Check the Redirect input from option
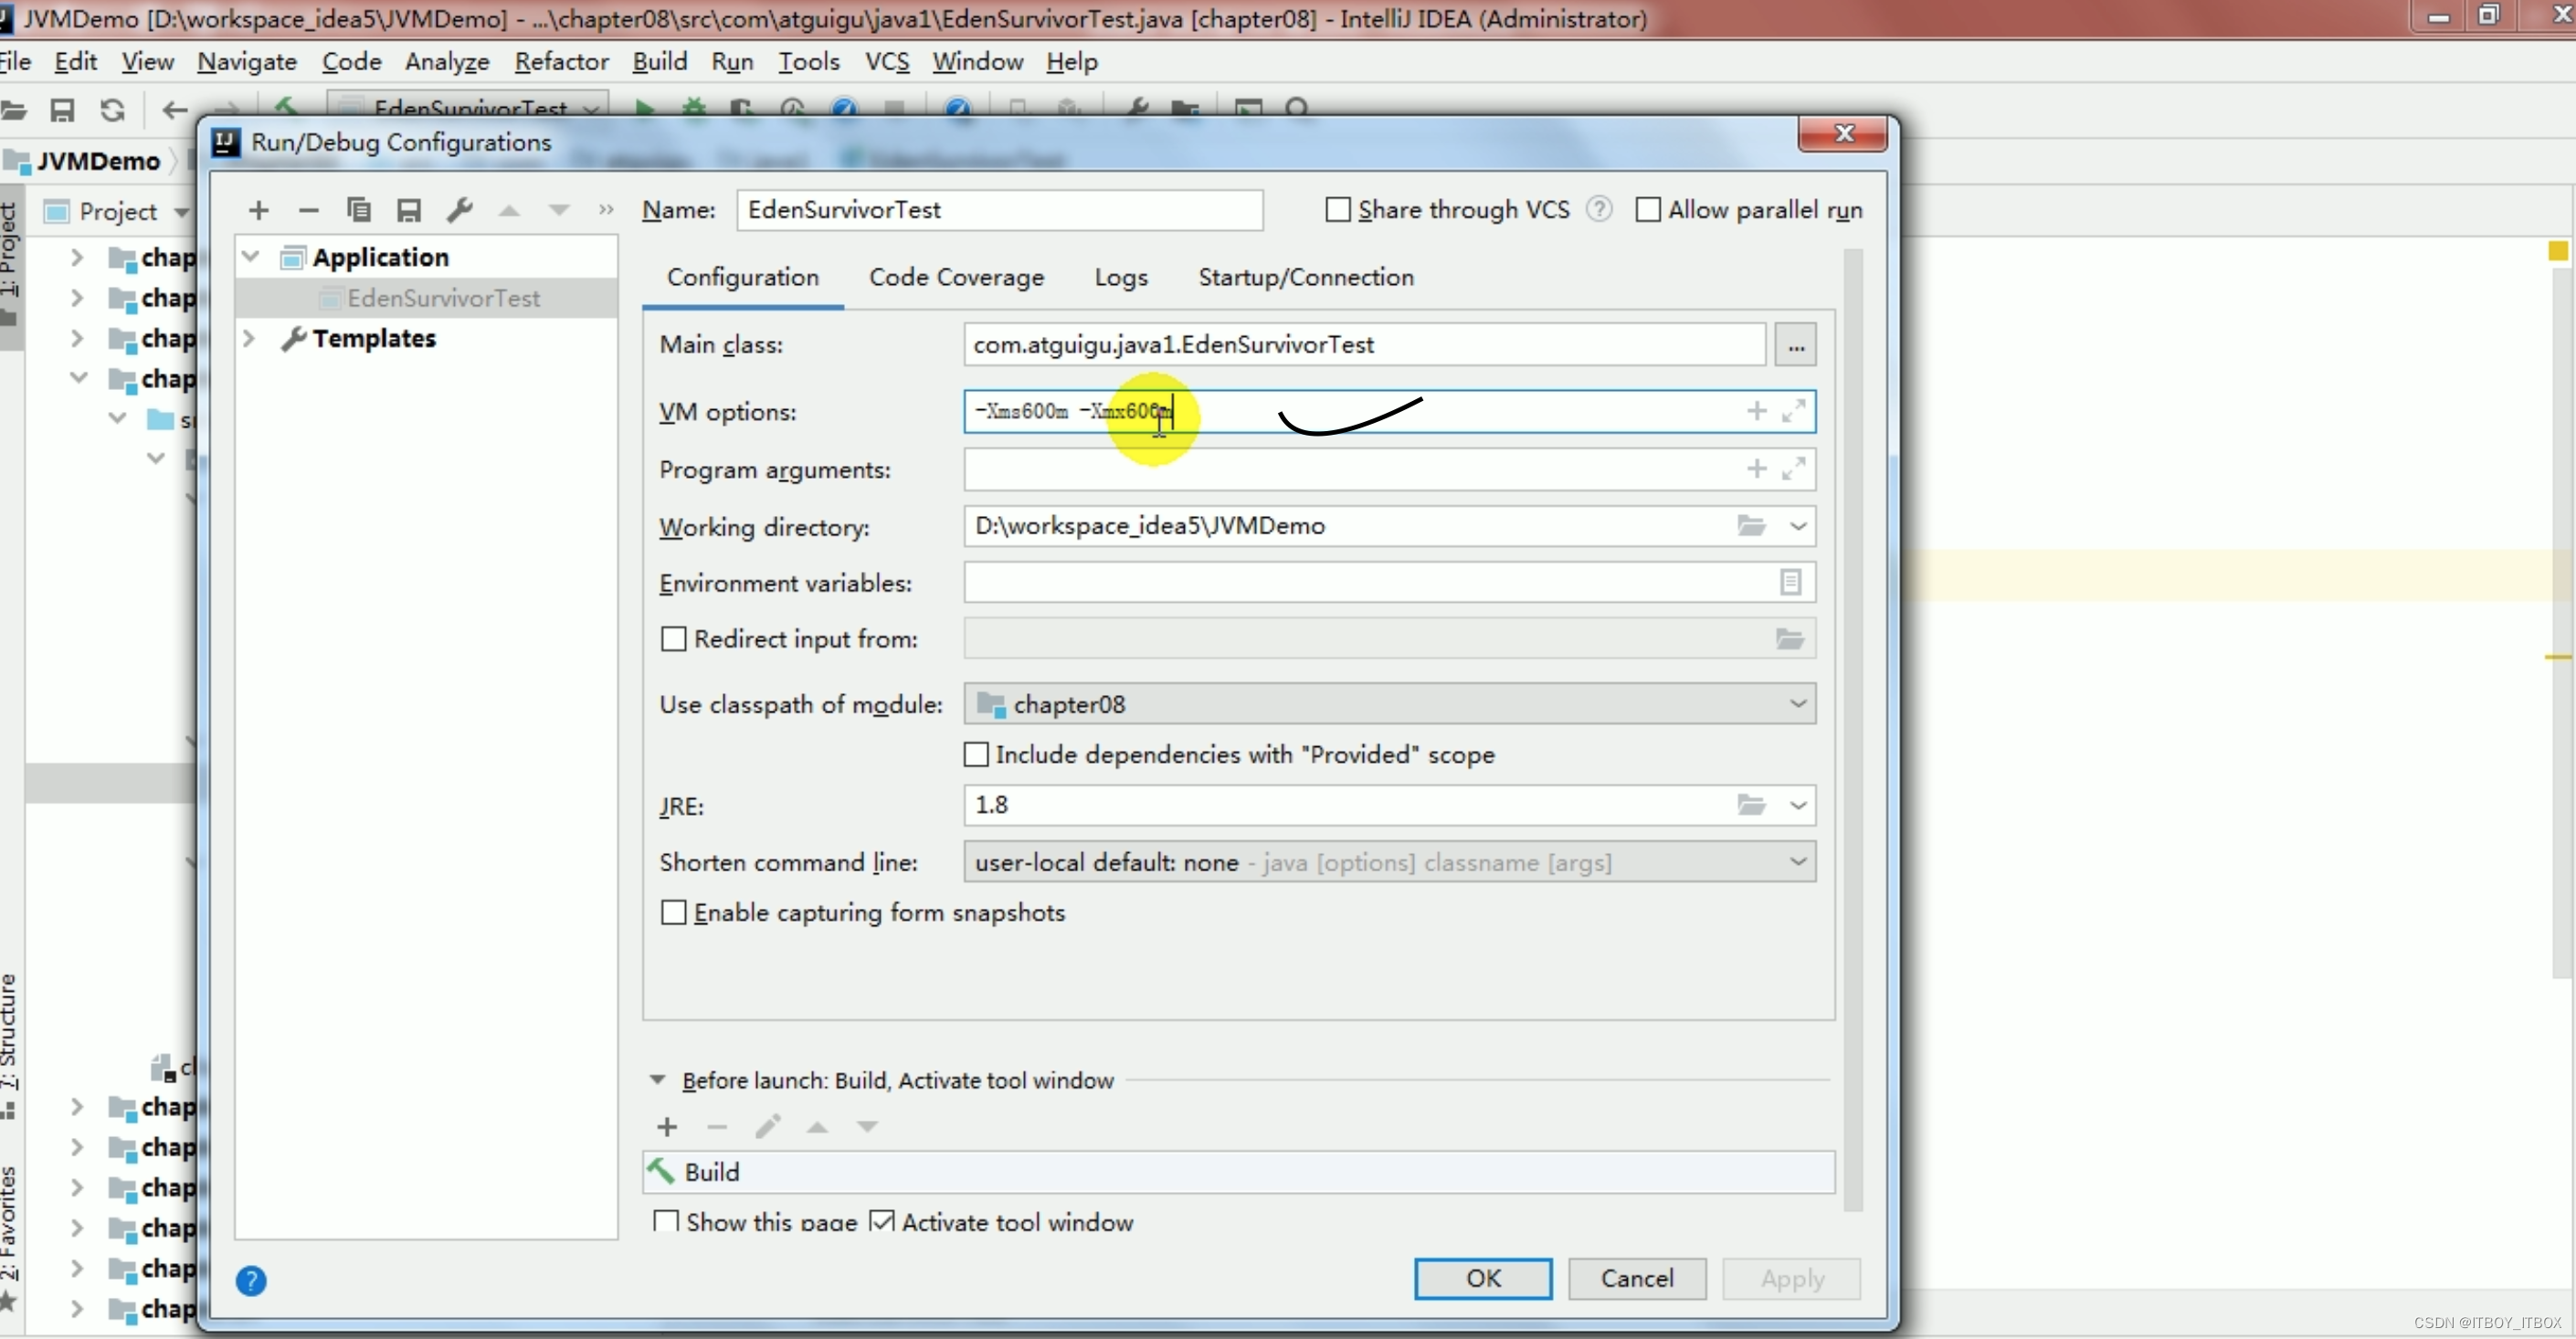This screenshot has height=1339, width=2576. pos(674,639)
